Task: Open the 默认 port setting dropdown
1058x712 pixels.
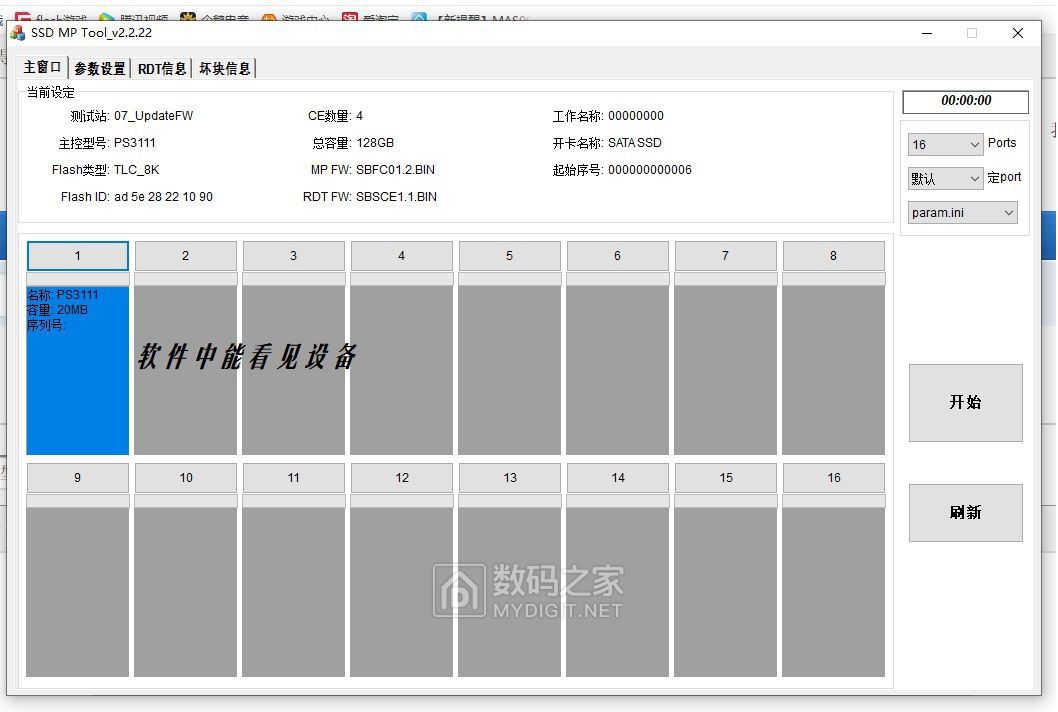Action: pyautogui.click(x=946, y=178)
